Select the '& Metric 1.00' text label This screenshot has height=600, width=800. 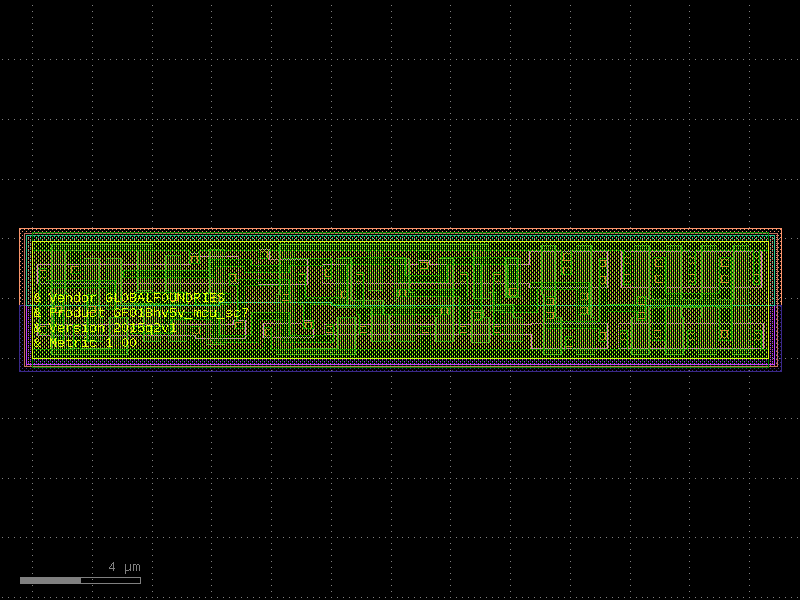coord(86,343)
